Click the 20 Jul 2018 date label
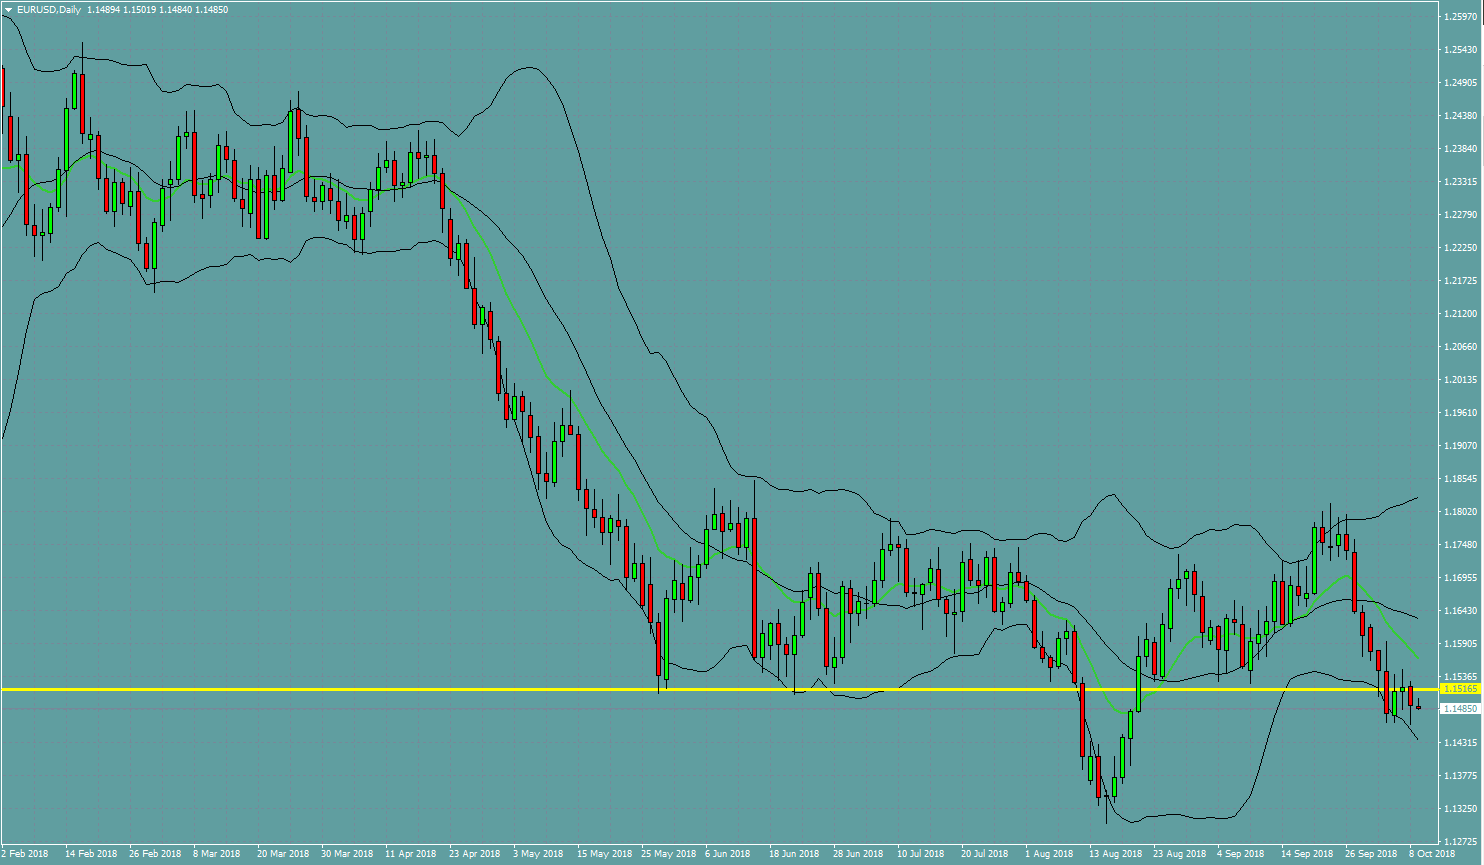1484x865 pixels. pos(985,854)
